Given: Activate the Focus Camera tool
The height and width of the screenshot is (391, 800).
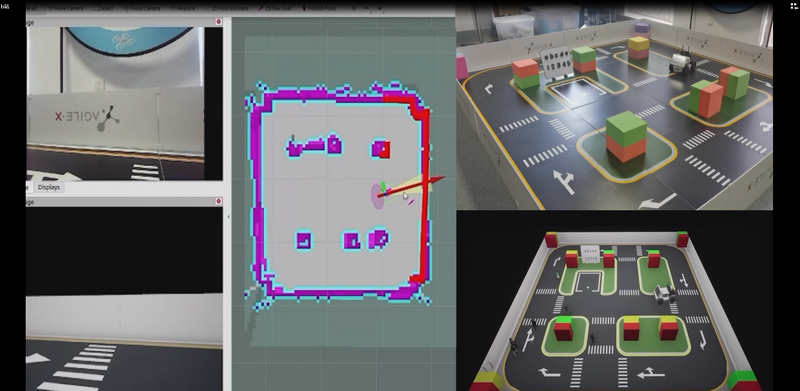Looking at the screenshot, I should (x=142, y=9).
